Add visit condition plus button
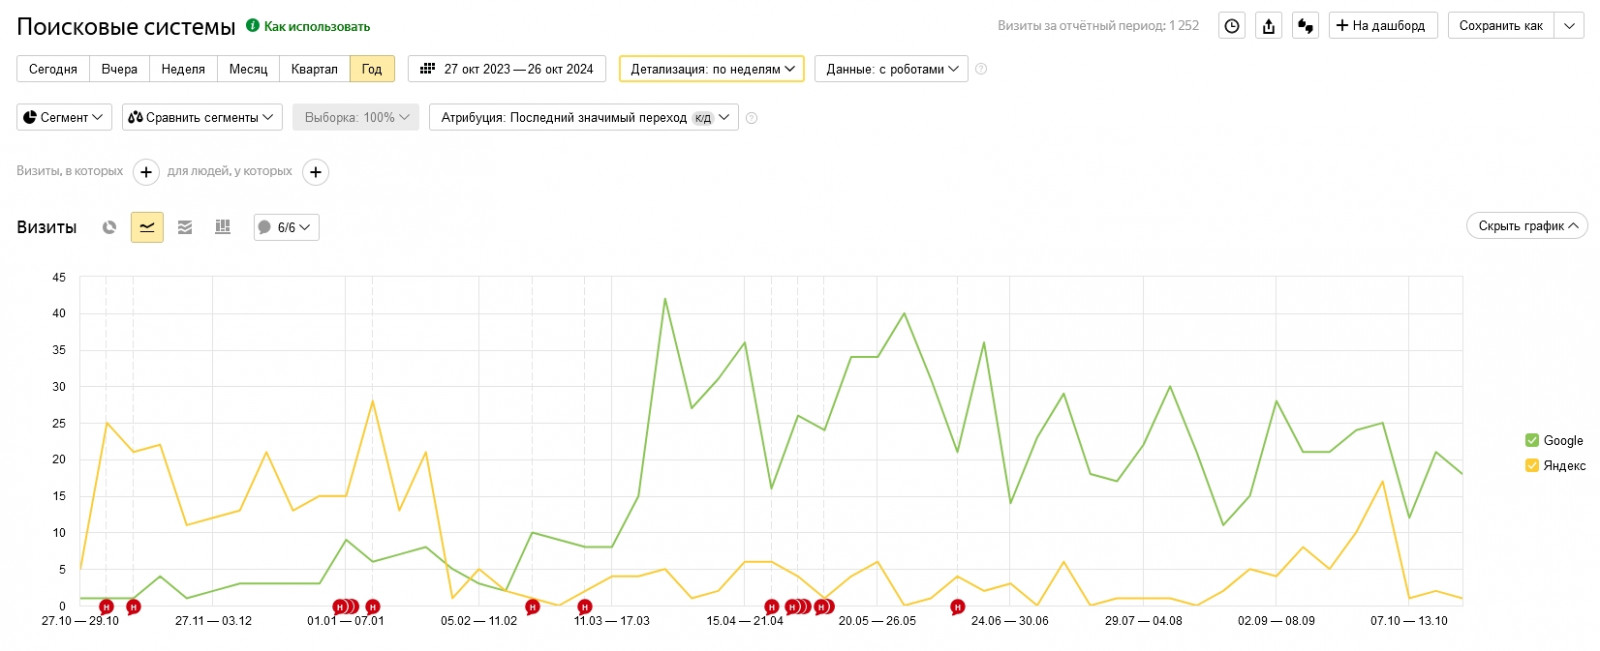This screenshot has width=1600, height=651. tap(146, 172)
